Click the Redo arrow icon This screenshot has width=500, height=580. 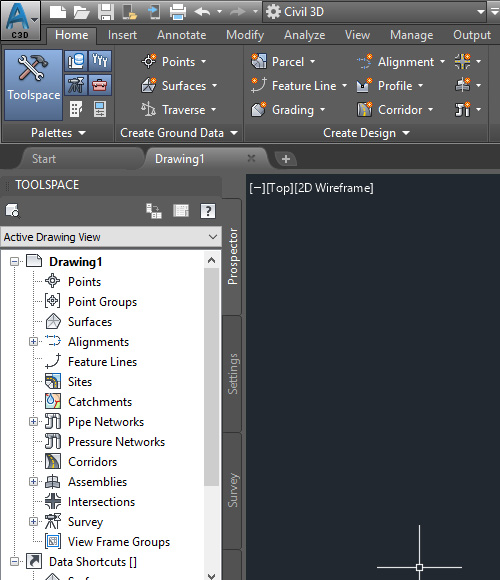238,12
